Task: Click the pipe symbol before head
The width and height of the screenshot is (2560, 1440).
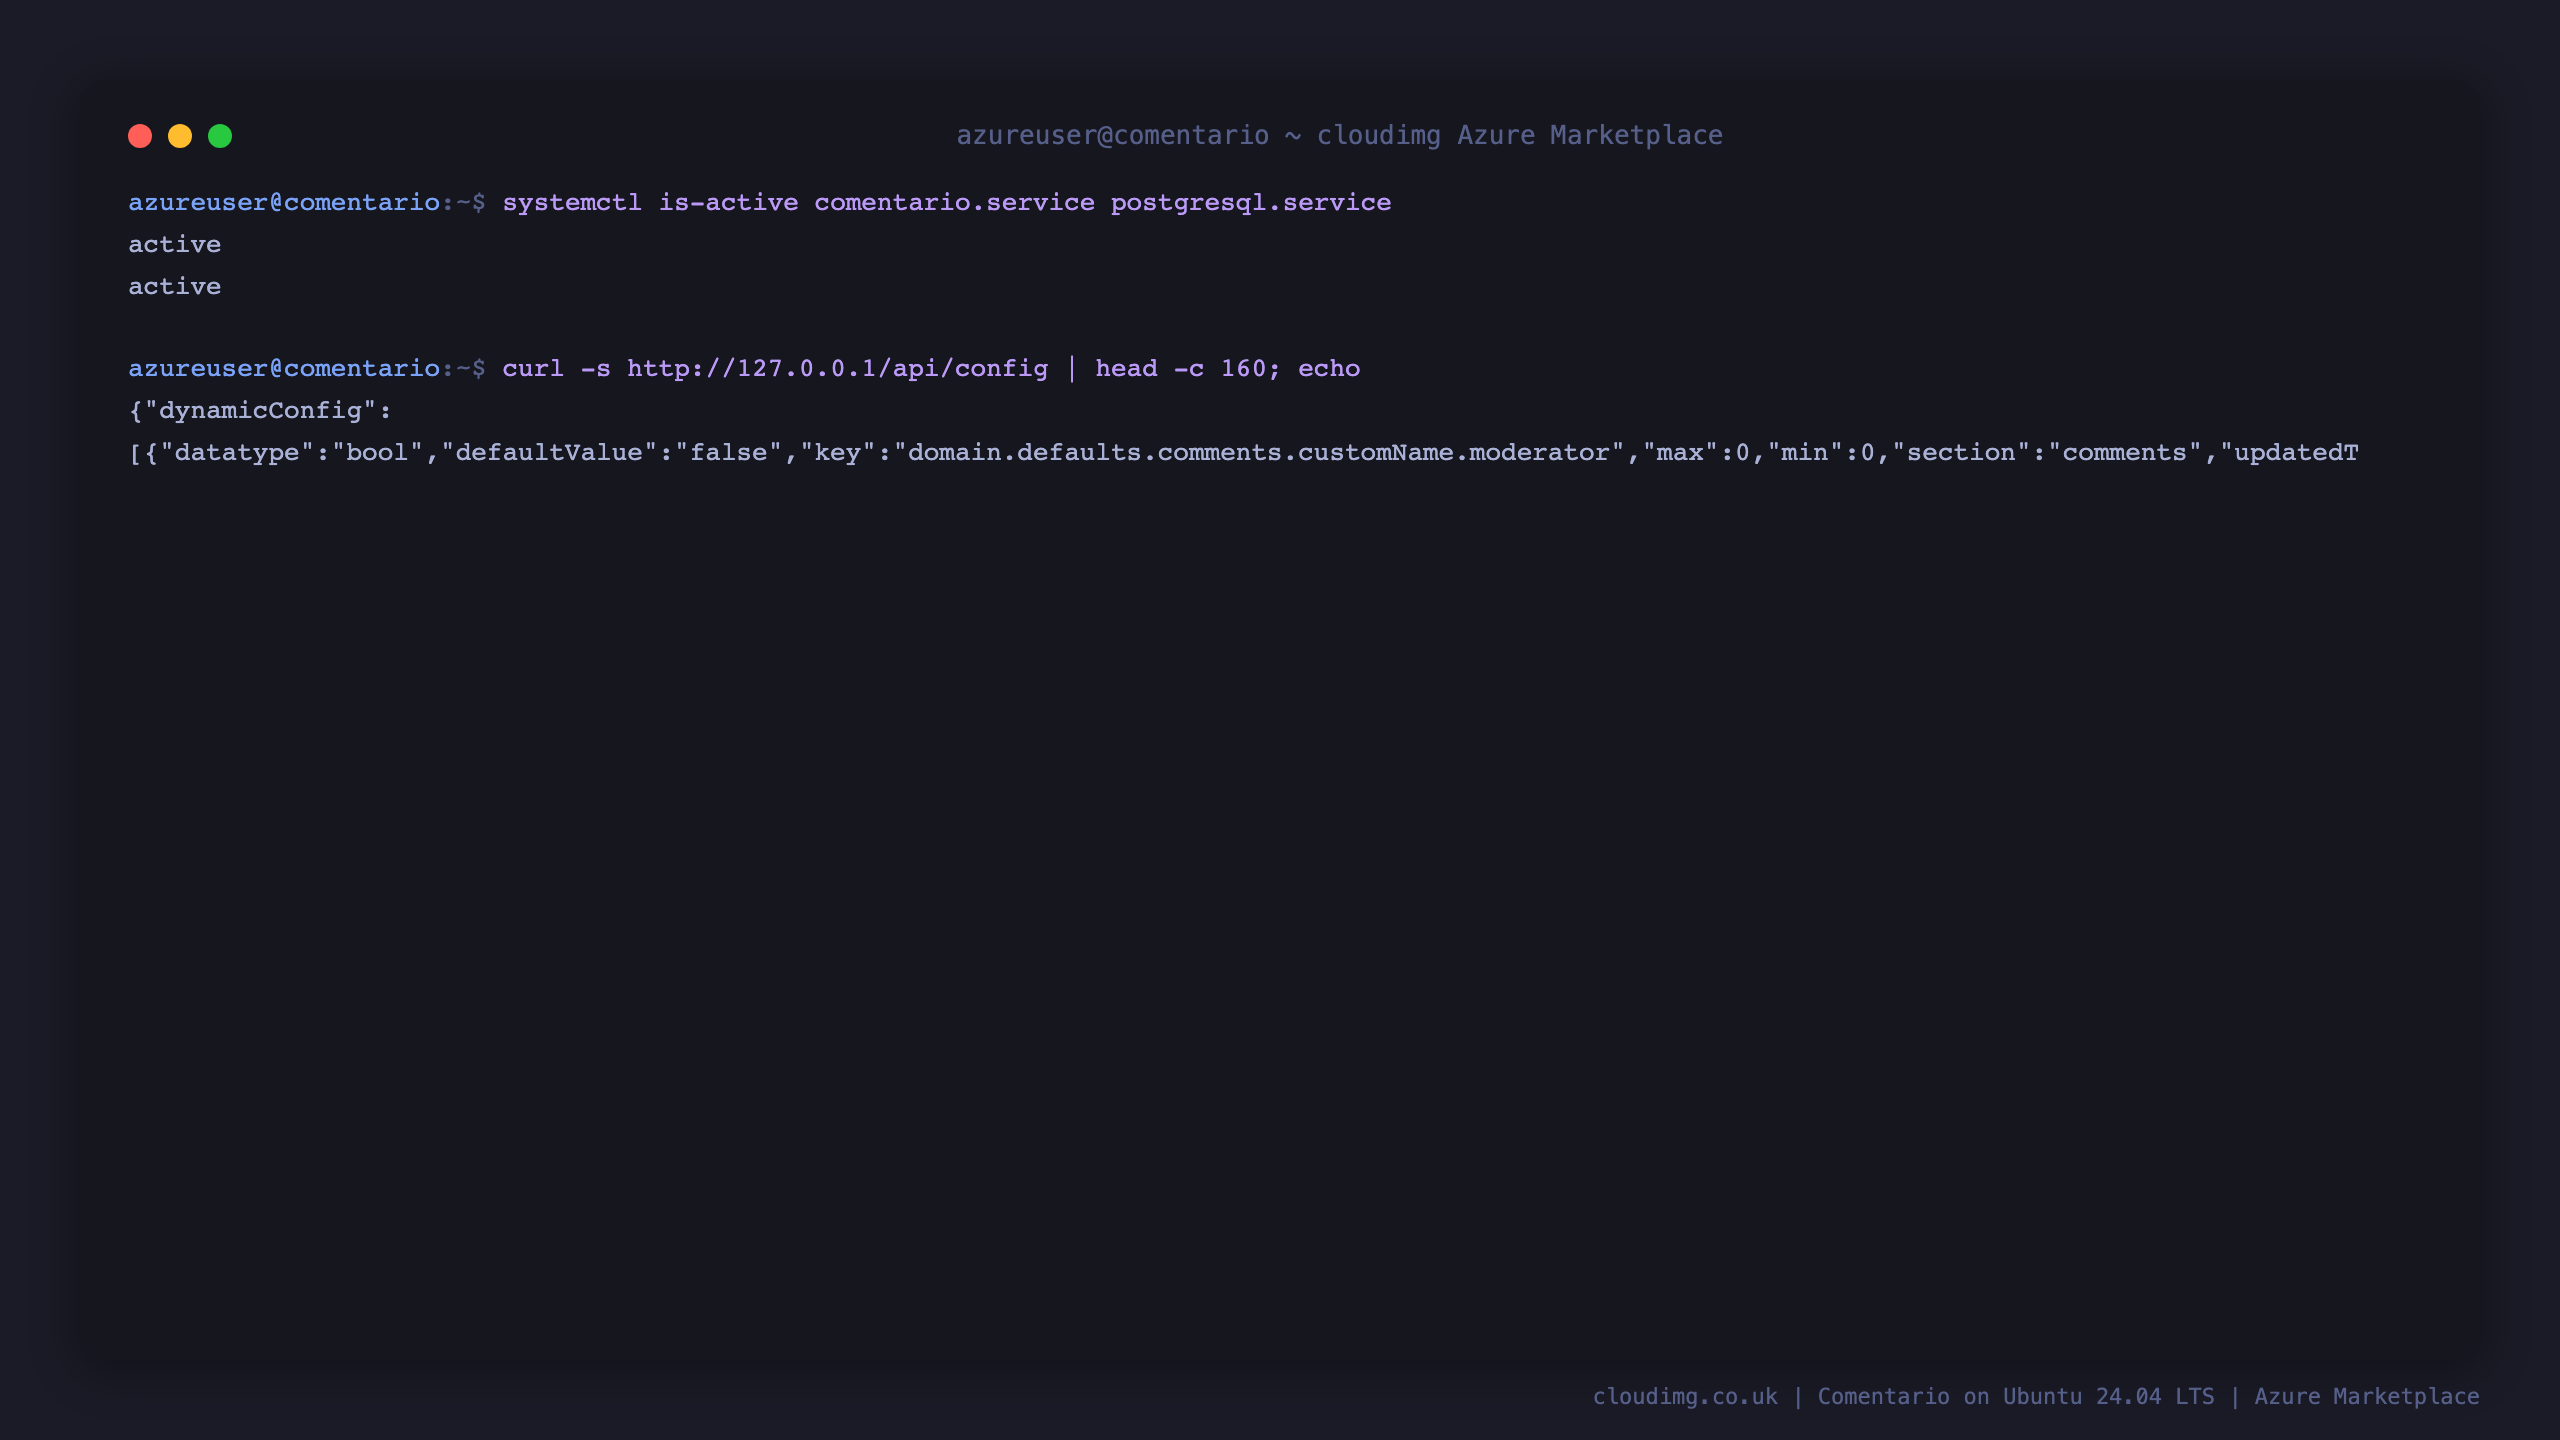Action: (x=1072, y=368)
